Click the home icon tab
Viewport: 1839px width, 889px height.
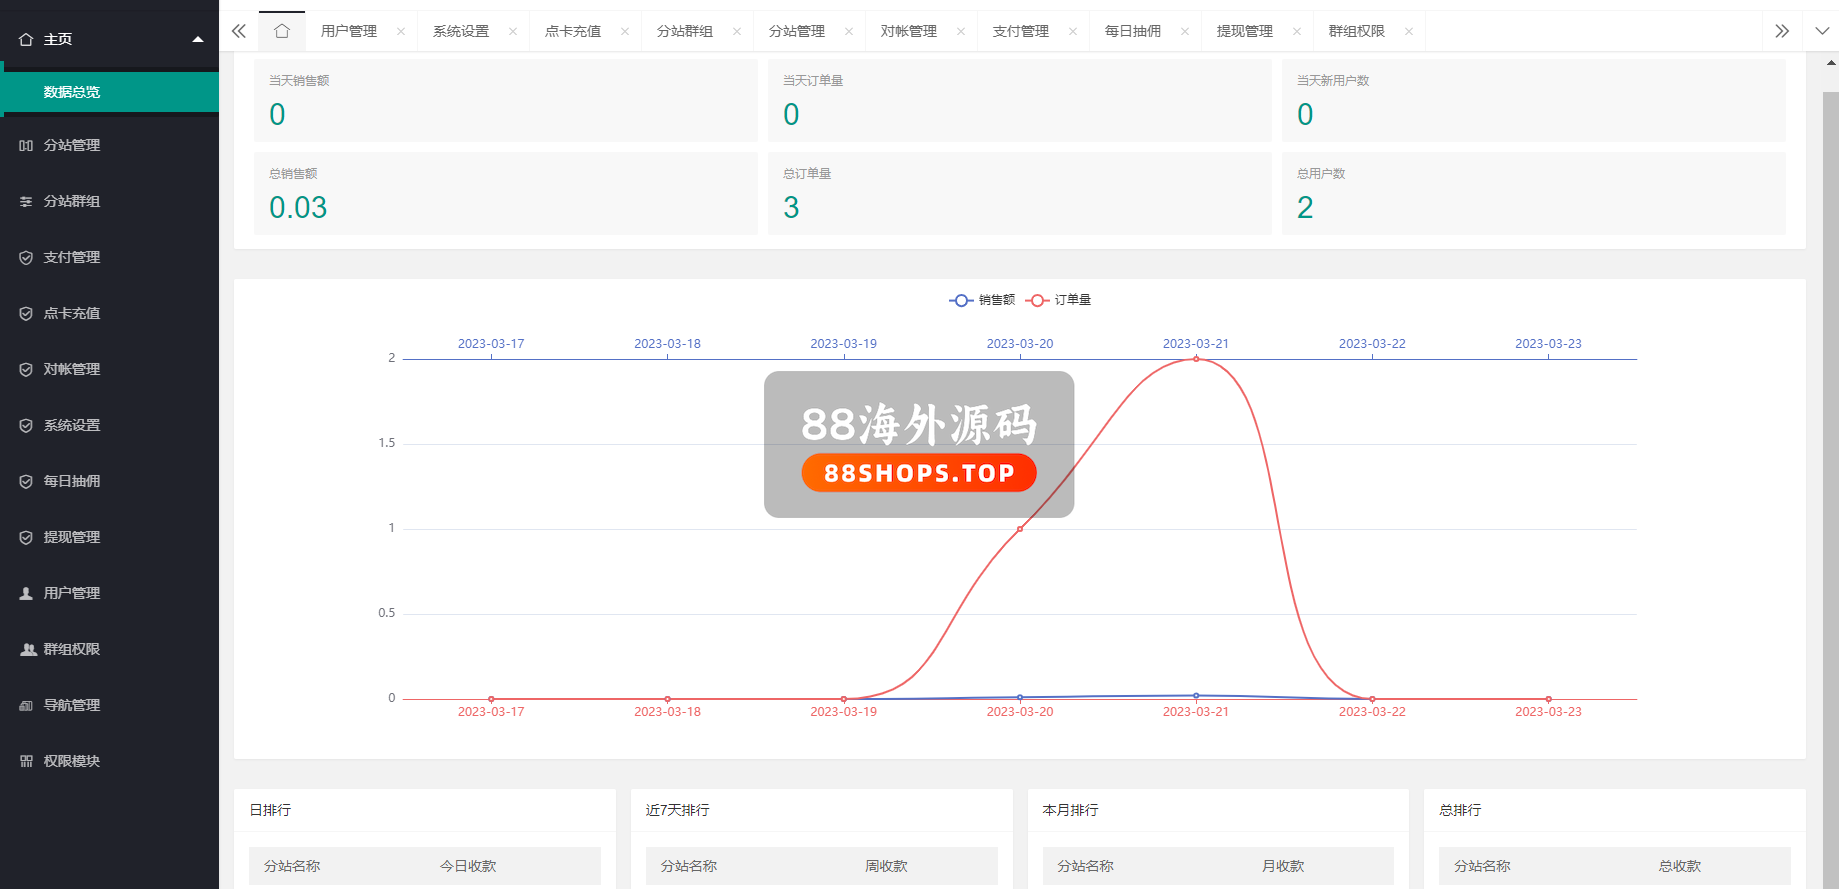pos(282,31)
